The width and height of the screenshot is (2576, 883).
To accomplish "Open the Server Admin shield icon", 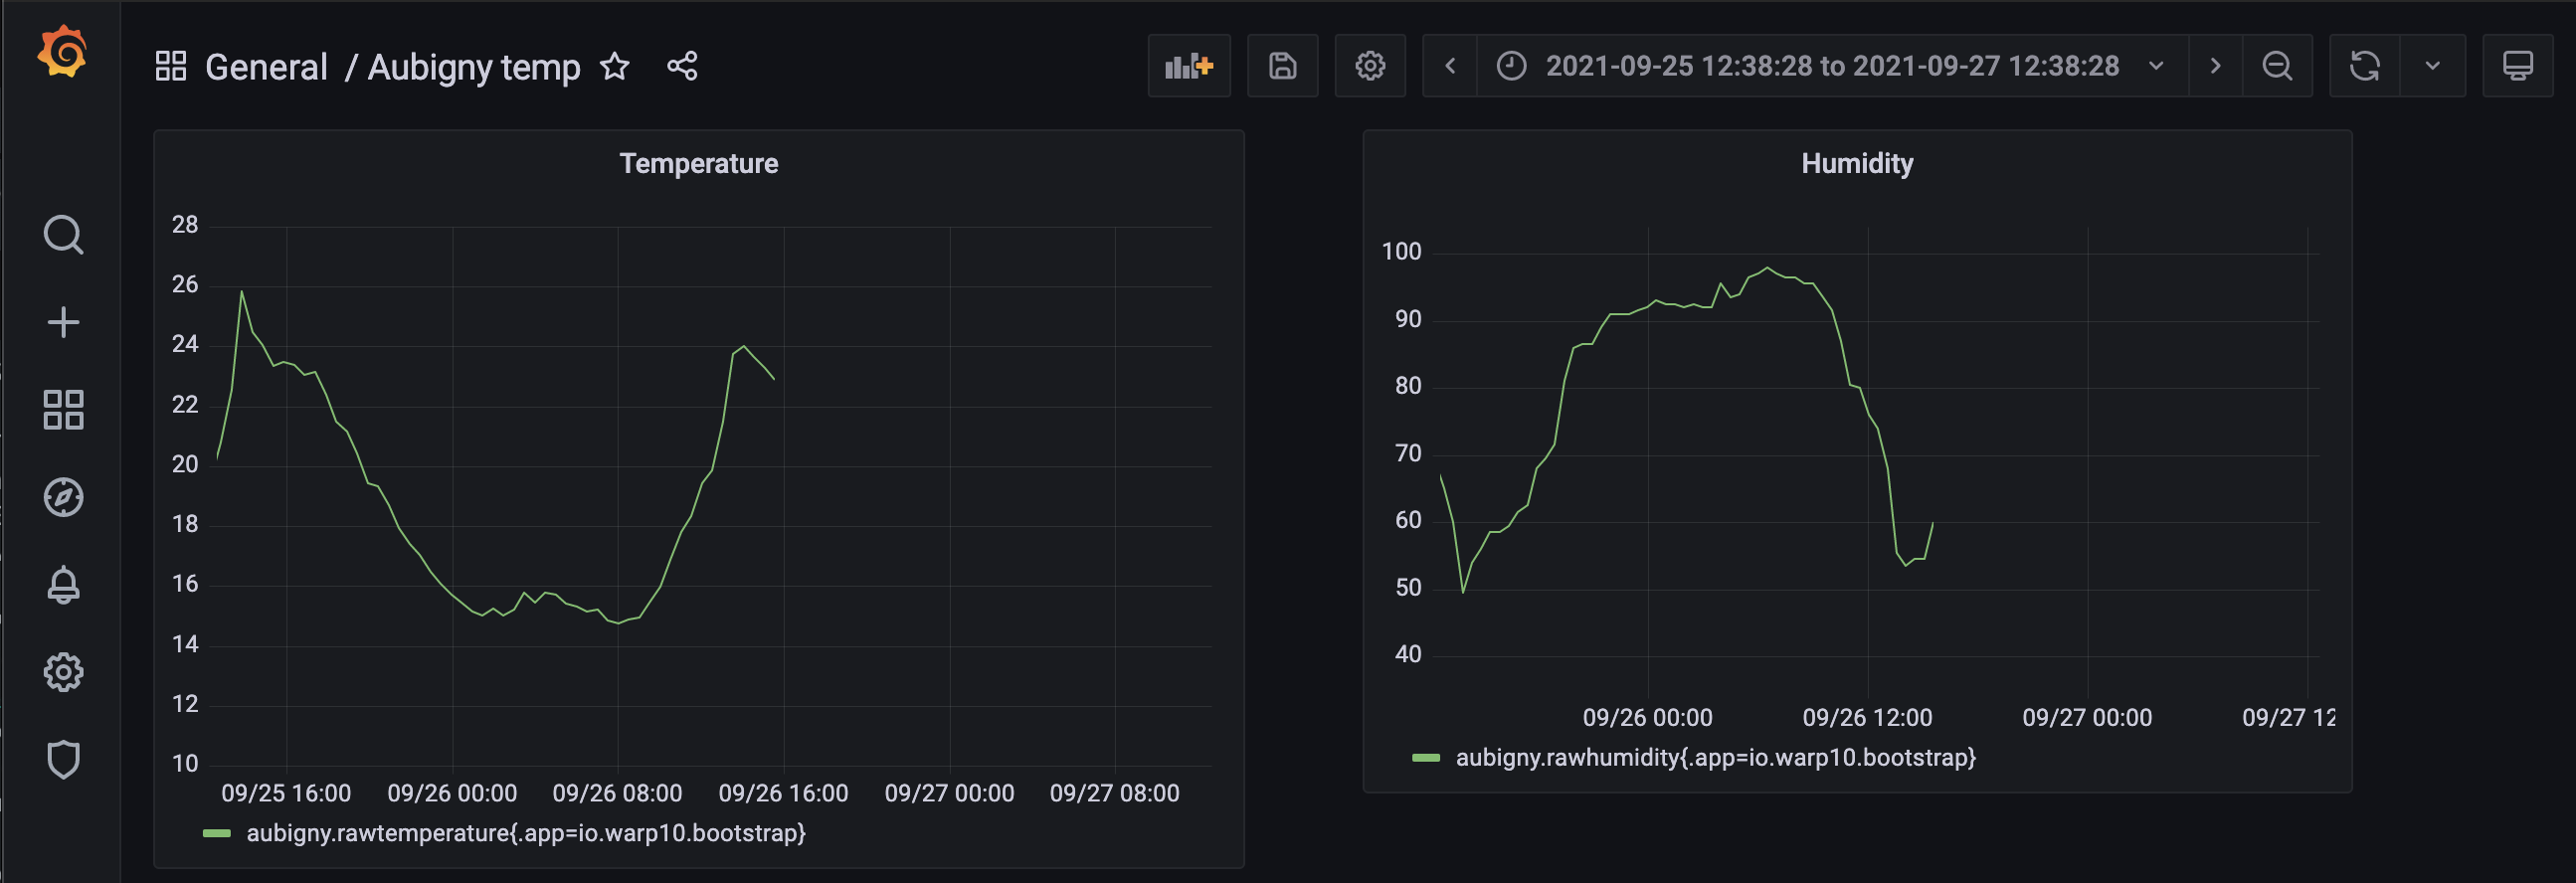I will (x=63, y=760).
